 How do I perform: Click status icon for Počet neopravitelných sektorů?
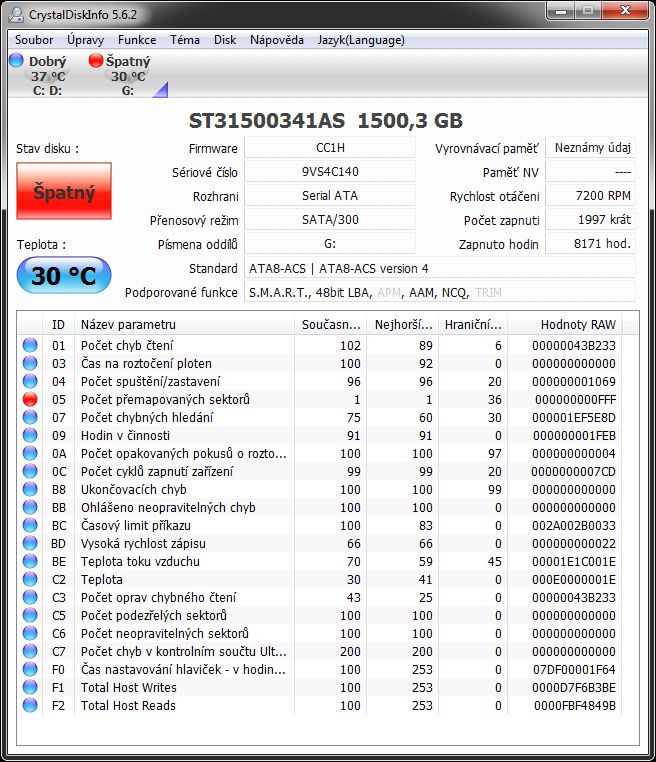pyautogui.click(x=30, y=633)
